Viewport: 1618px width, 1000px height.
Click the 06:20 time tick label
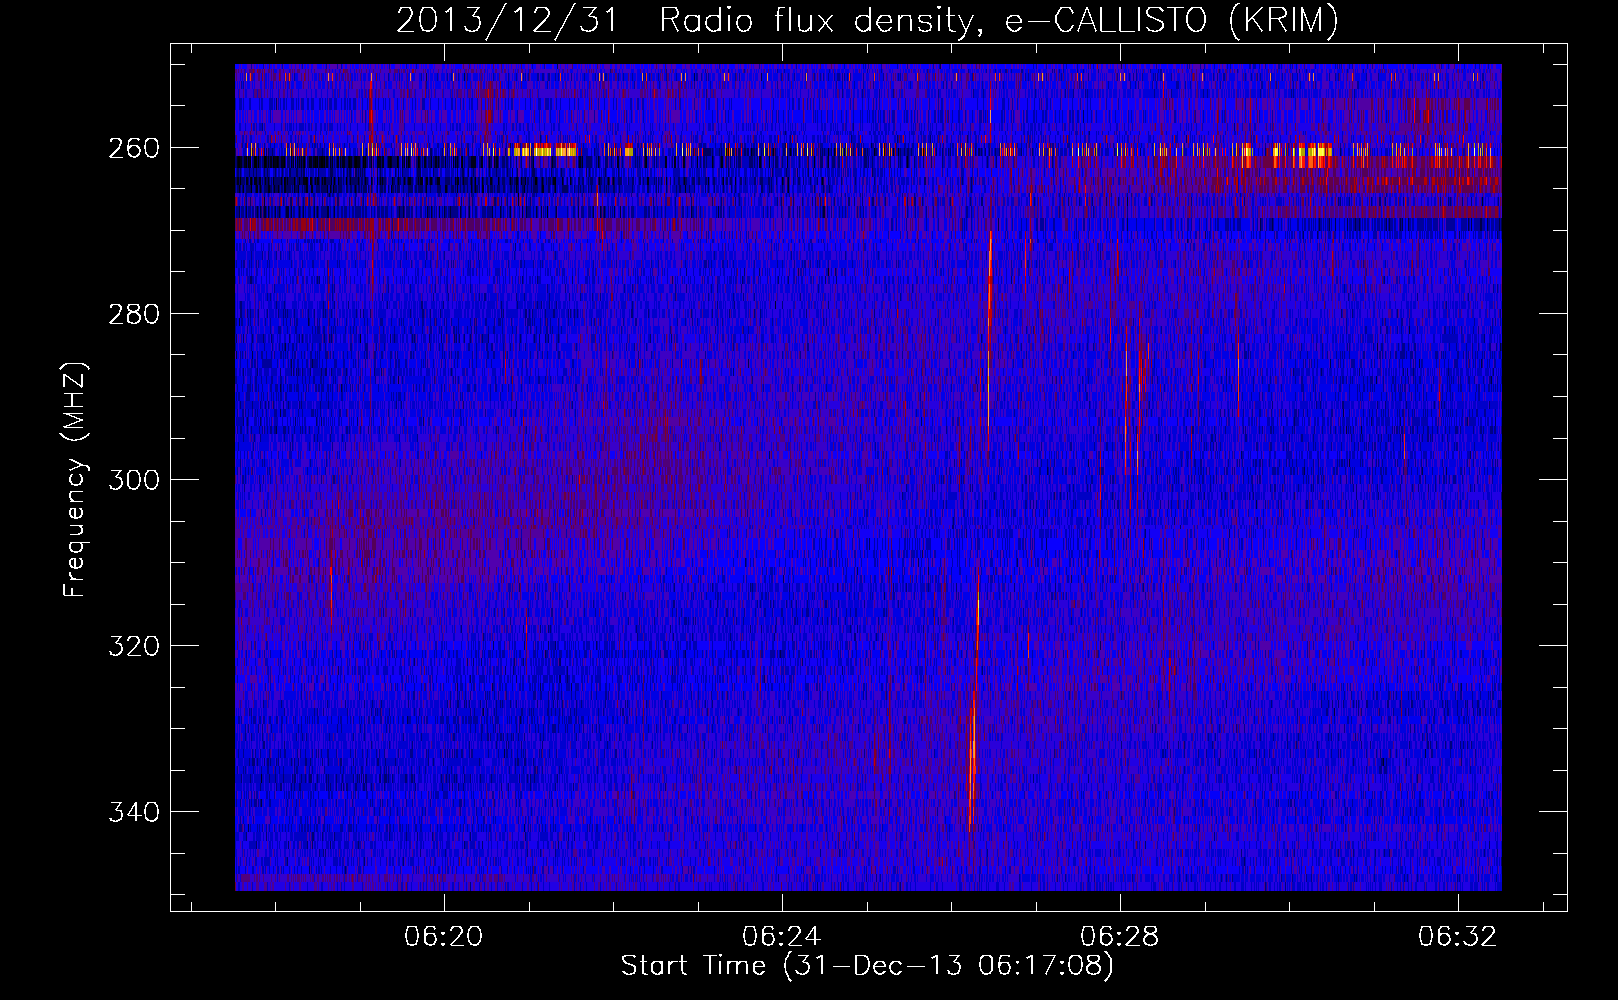click(443, 936)
